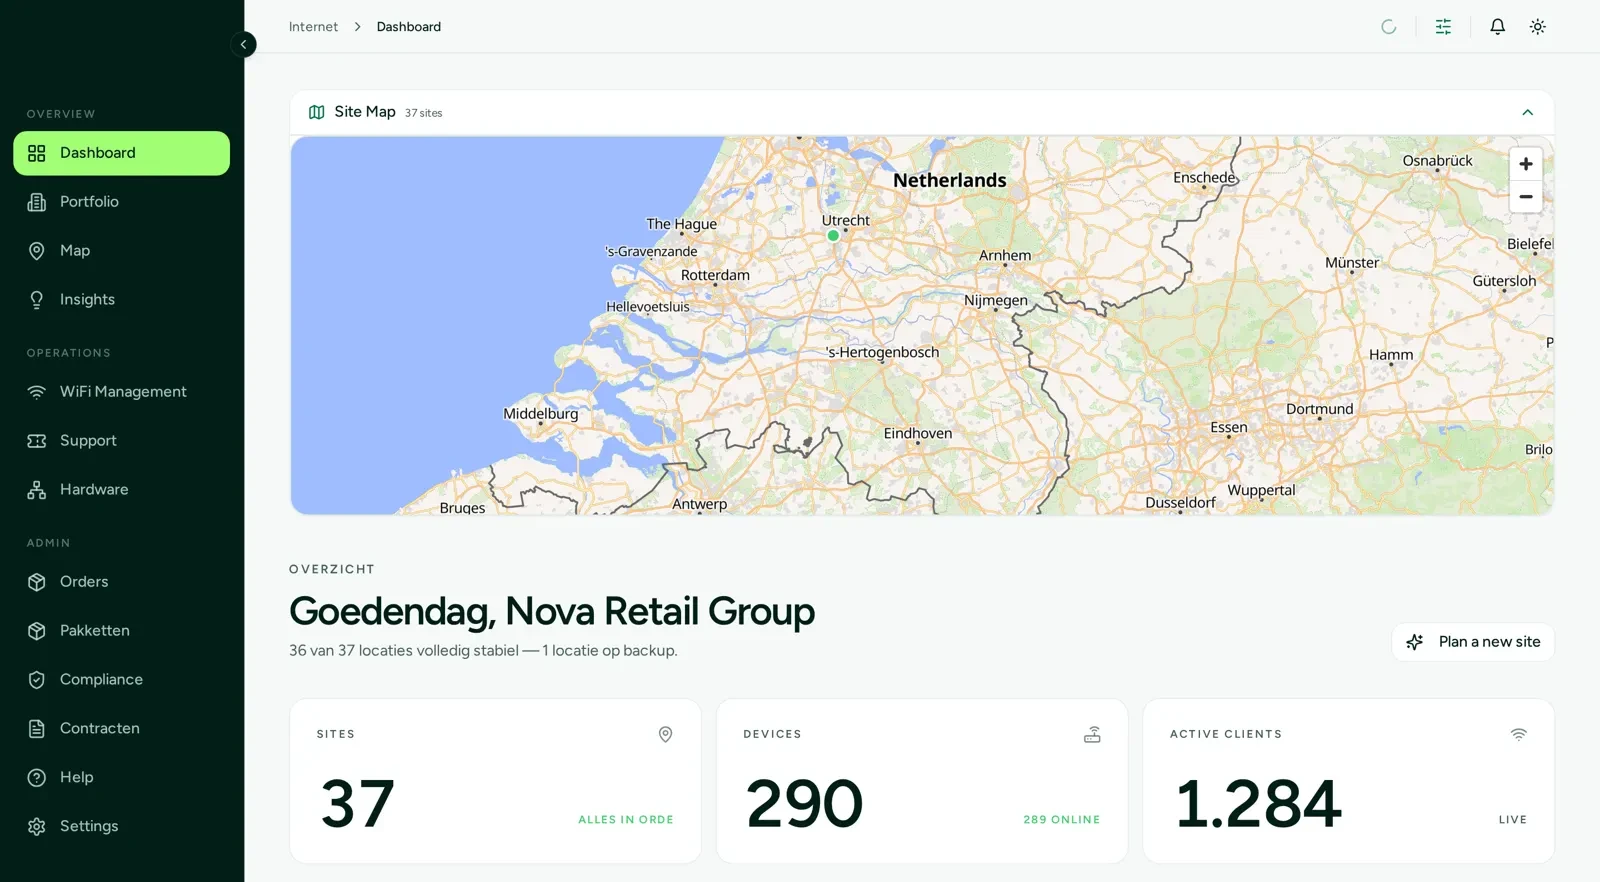Click the Map pin icon in the sidebar

pos(37,251)
